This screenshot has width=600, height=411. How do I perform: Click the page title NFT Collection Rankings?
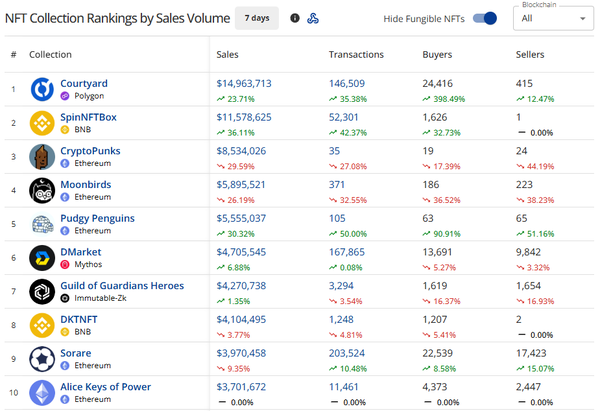[x=117, y=18]
